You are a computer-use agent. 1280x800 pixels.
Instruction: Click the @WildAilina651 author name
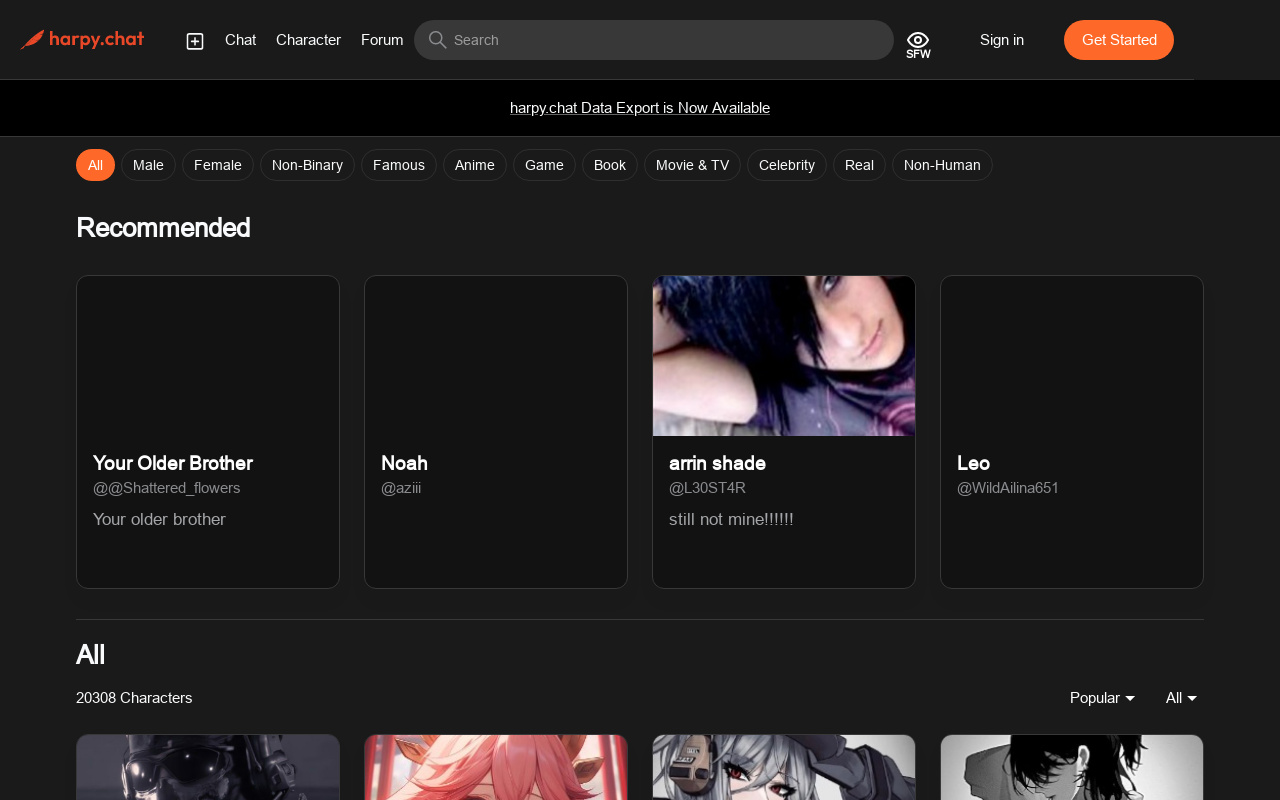[1008, 488]
